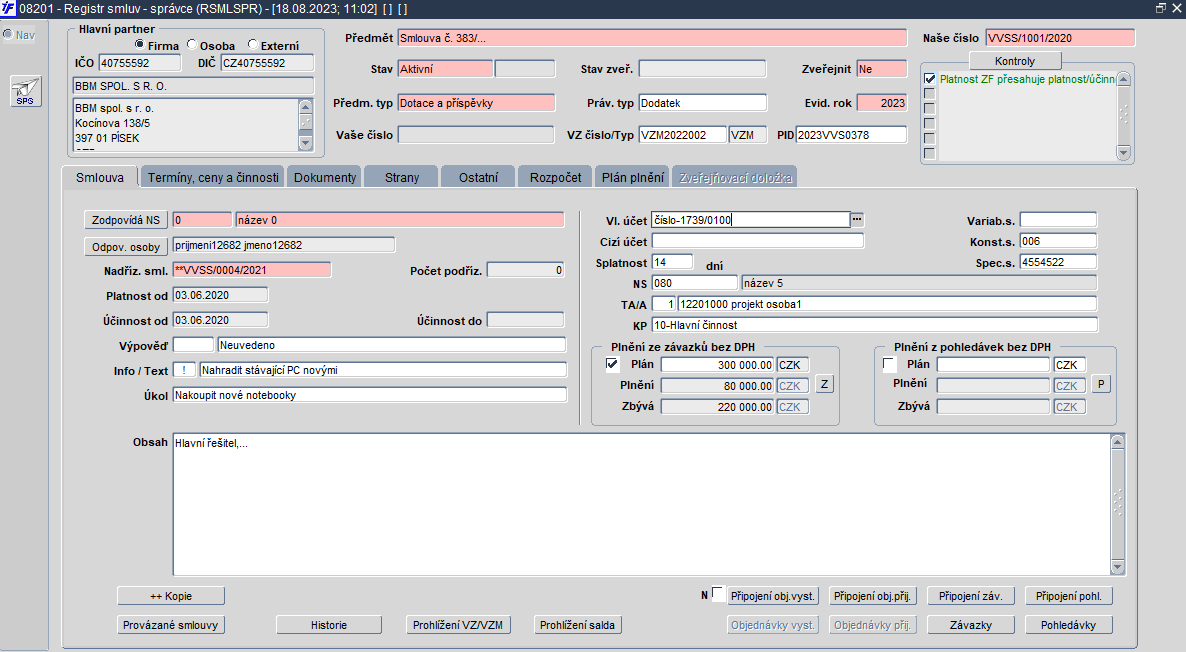Open account lookup ellipsis beside Vl. účet
1186x652 pixels.
click(857, 219)
